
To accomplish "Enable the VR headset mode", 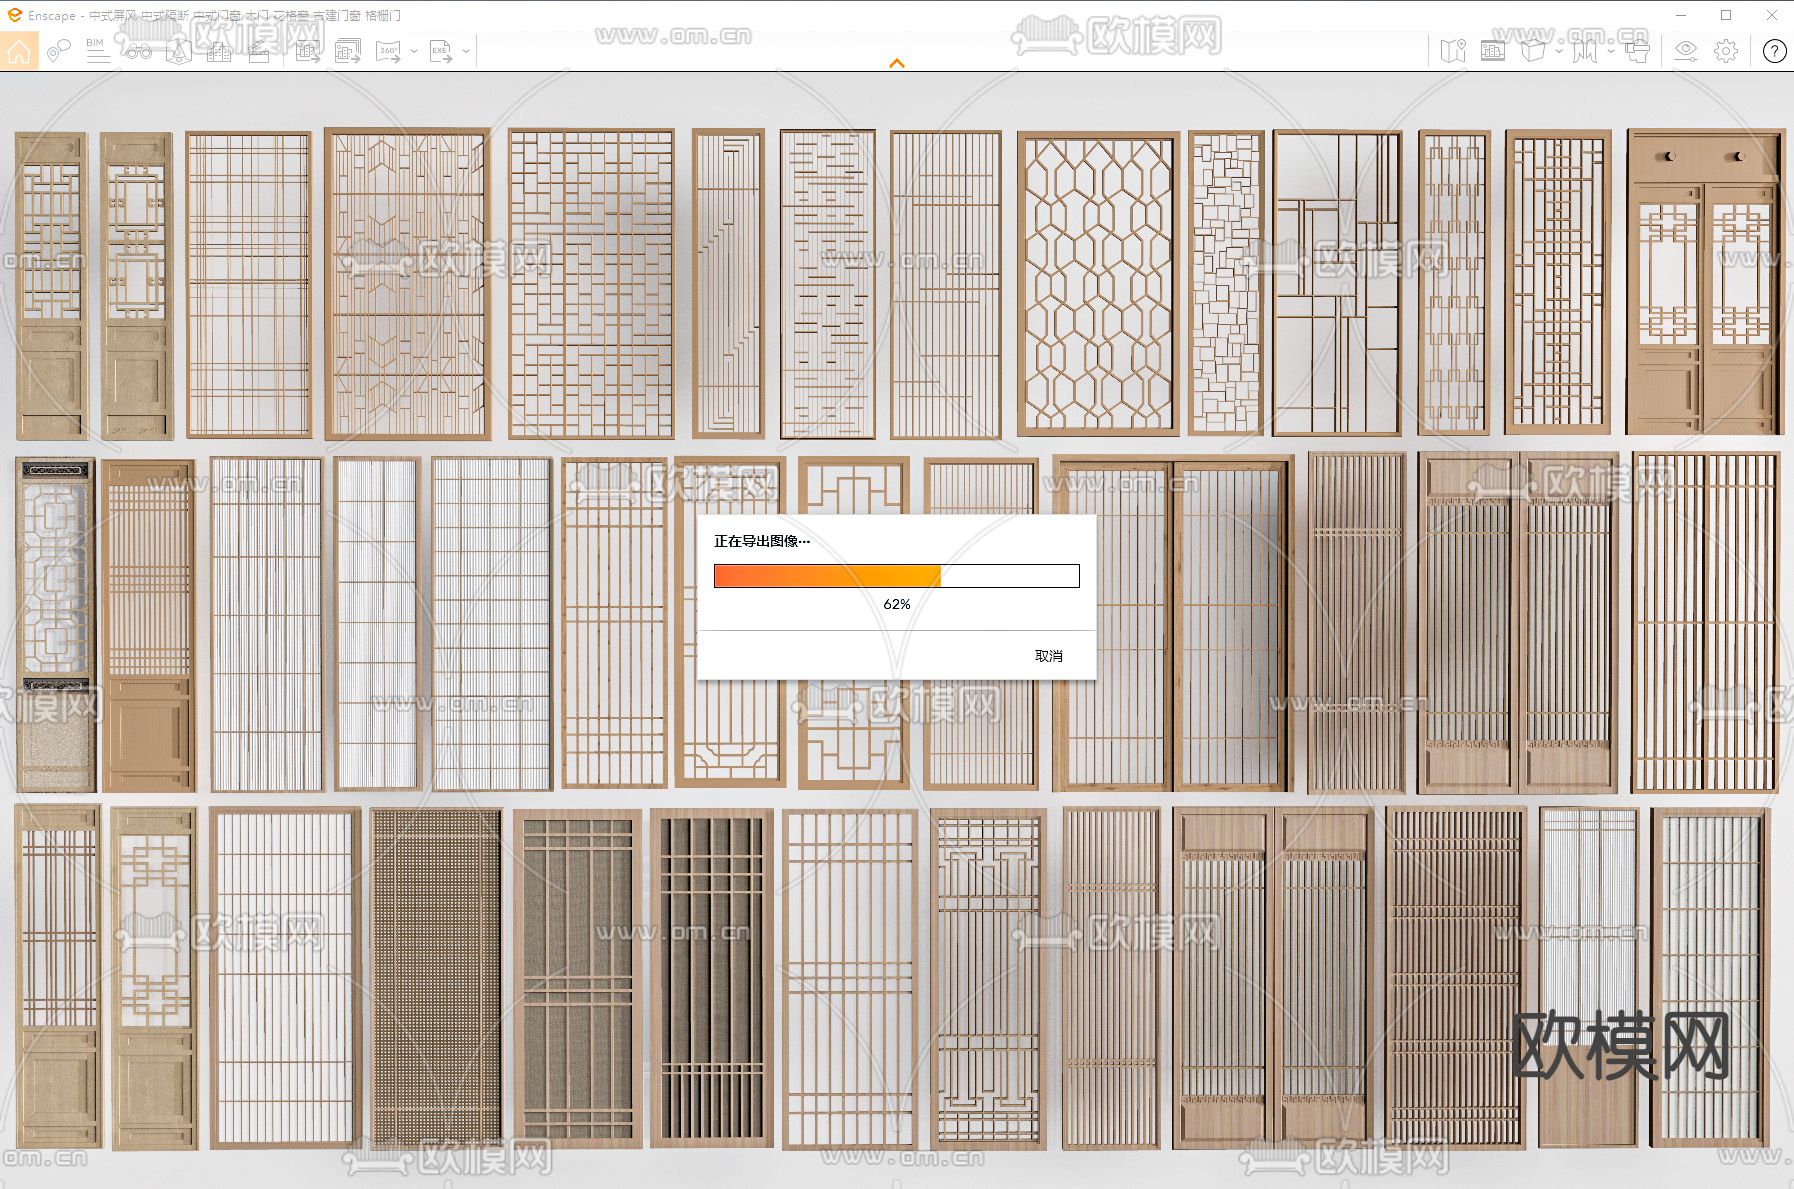I will pyautogui.click(x=1637, y=51).
